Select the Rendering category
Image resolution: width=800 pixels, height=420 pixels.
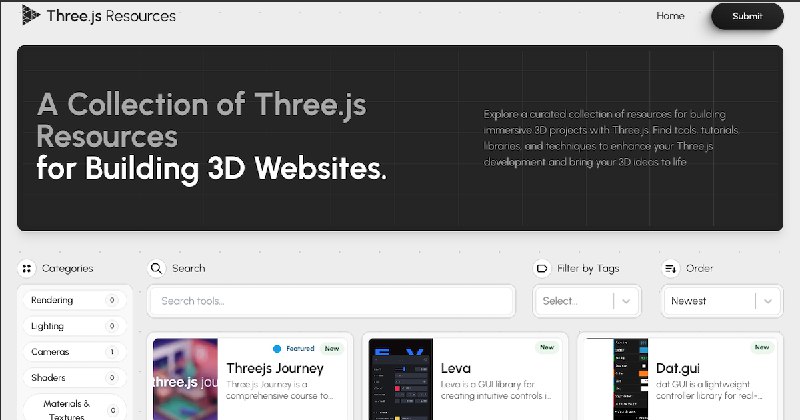point(74,300)
